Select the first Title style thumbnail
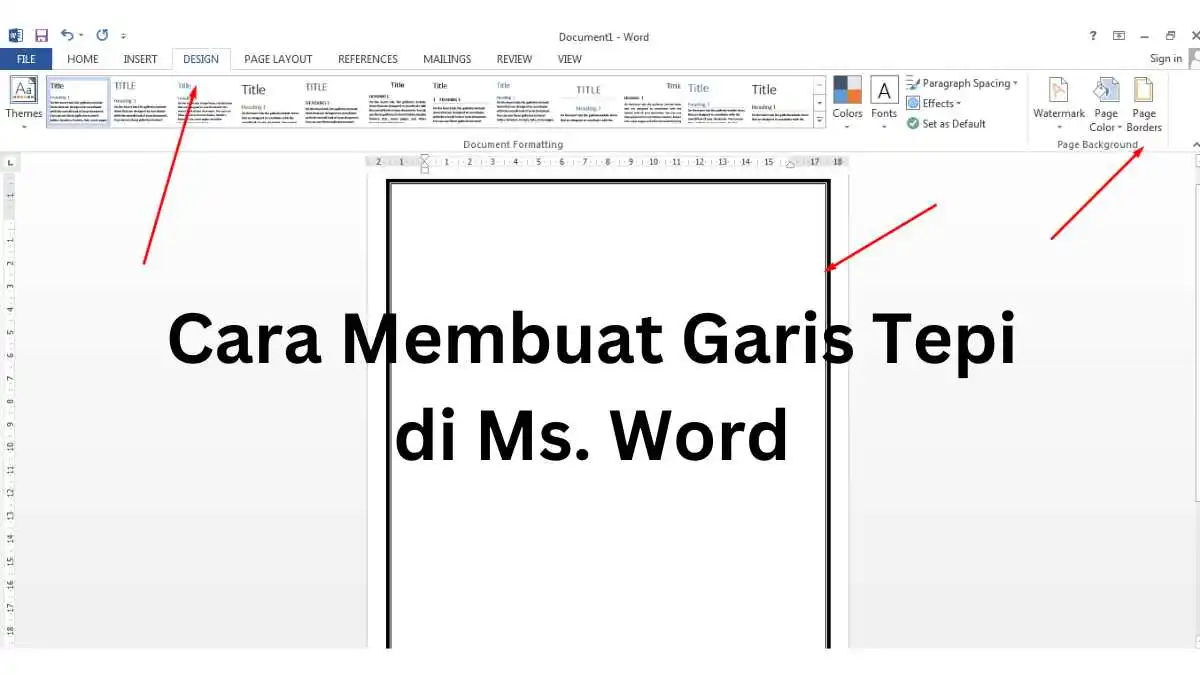 [78, 100]
